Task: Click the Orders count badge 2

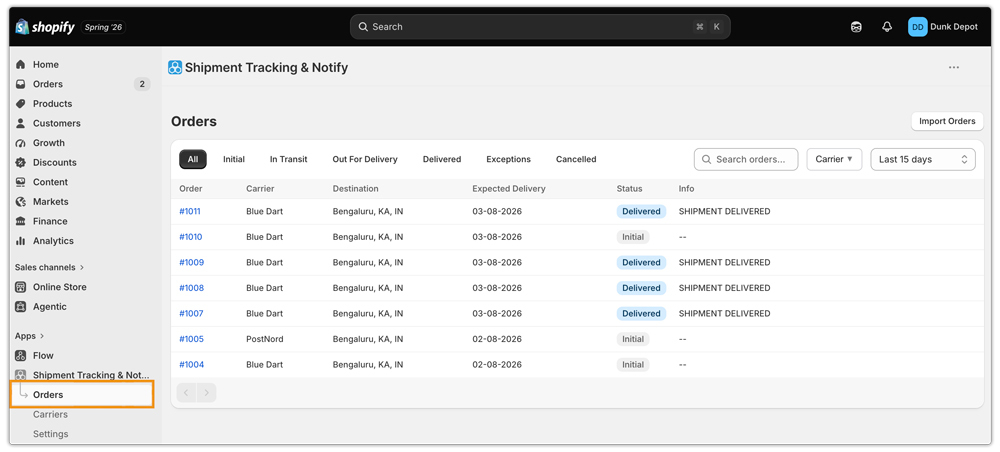Action: pos(142,84)
